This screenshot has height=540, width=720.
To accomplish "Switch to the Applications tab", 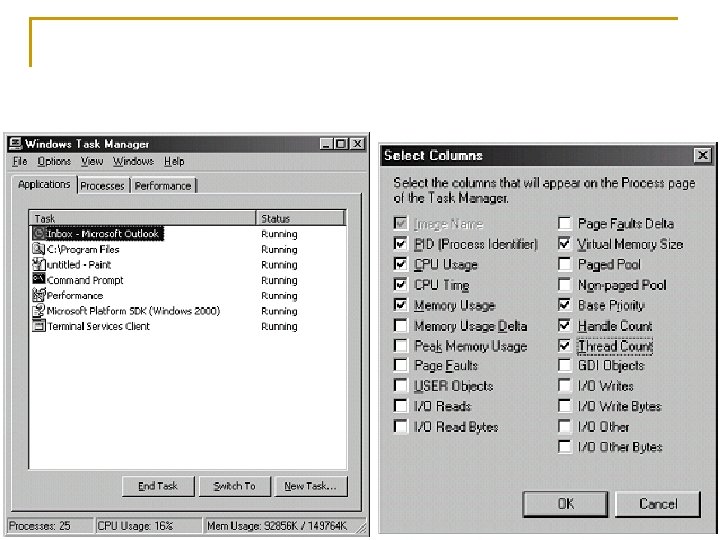I will [x=44, y=185].
